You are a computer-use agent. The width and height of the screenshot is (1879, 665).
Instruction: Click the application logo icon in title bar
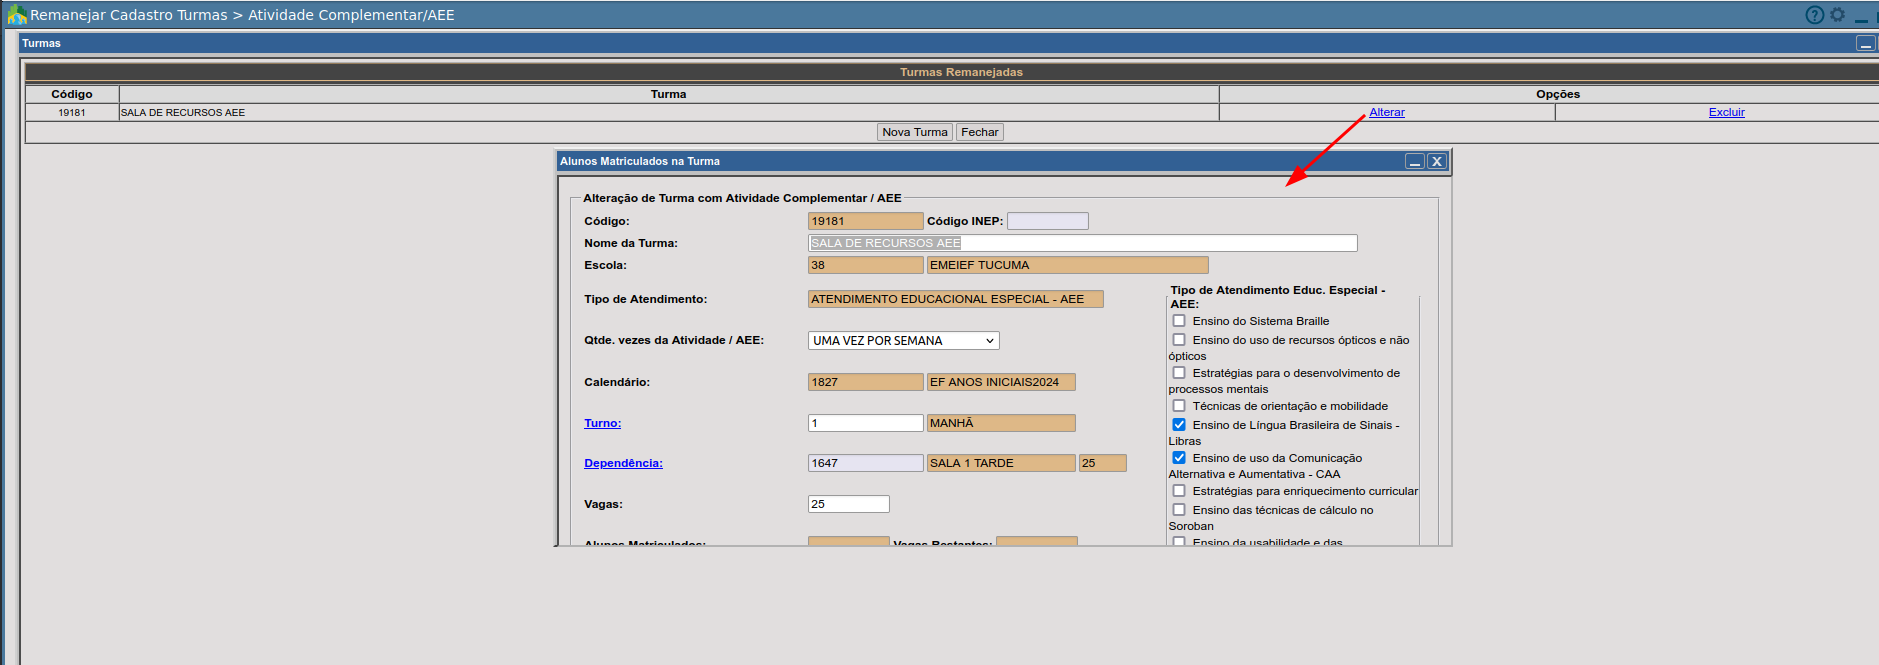[17, 15]
